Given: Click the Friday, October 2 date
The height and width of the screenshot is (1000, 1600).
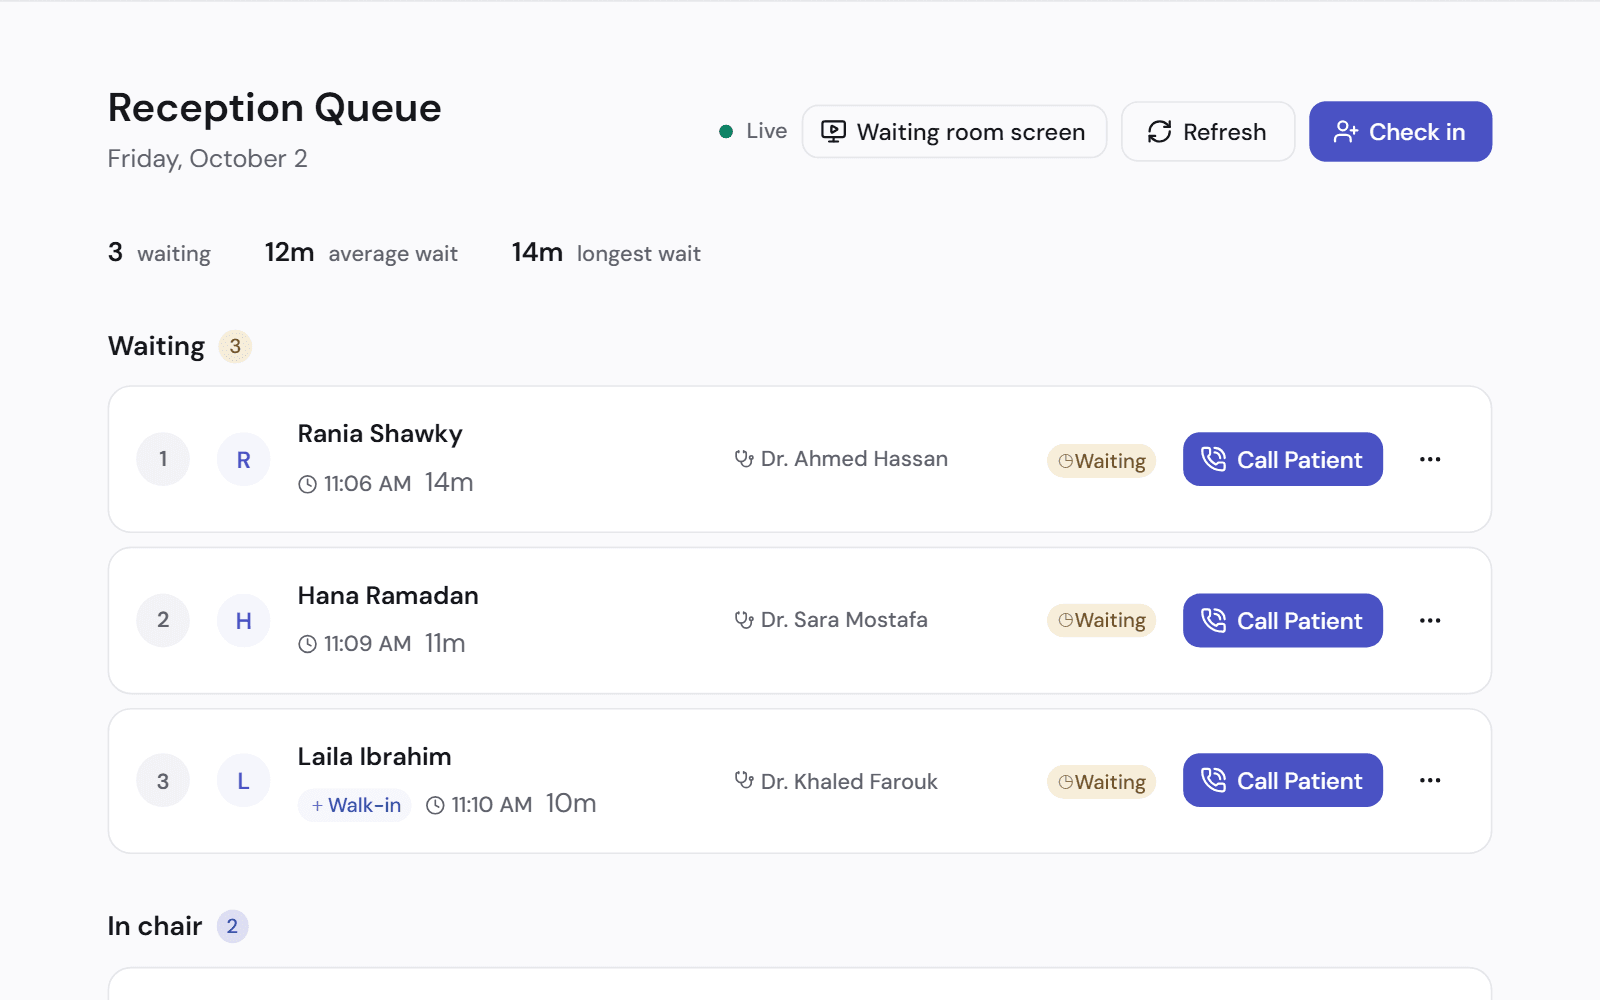Looking at the screenshot, I should [x=207, y=159].
